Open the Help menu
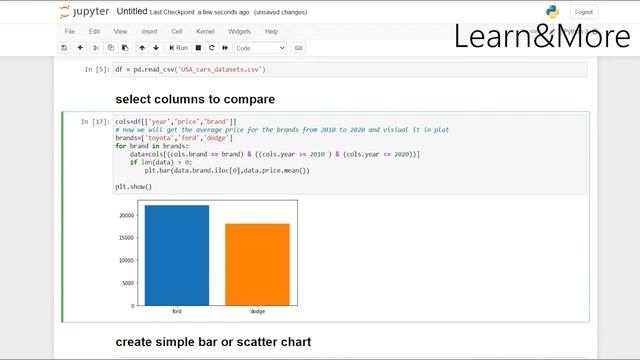Screen dimensions: 640x360 pos(271,31)
